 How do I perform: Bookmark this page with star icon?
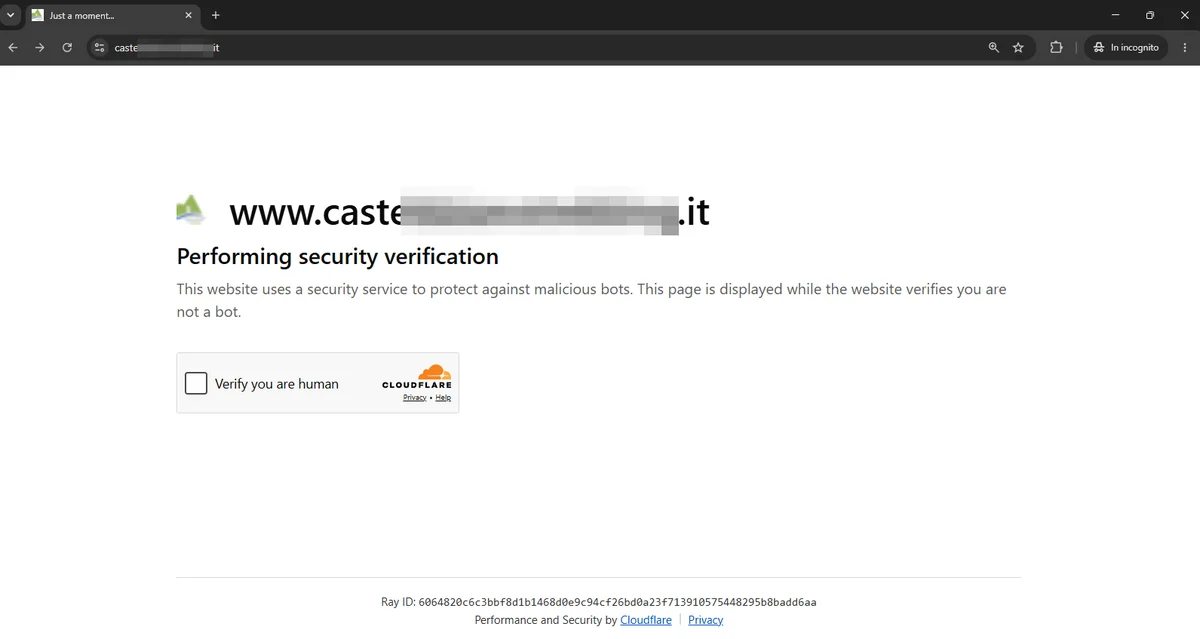(x=1018, y=47)
